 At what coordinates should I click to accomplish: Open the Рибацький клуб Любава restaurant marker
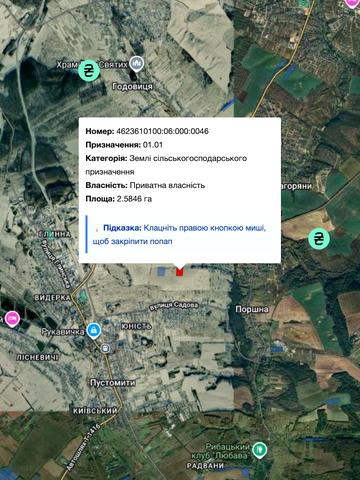click(x=259, y=450)
